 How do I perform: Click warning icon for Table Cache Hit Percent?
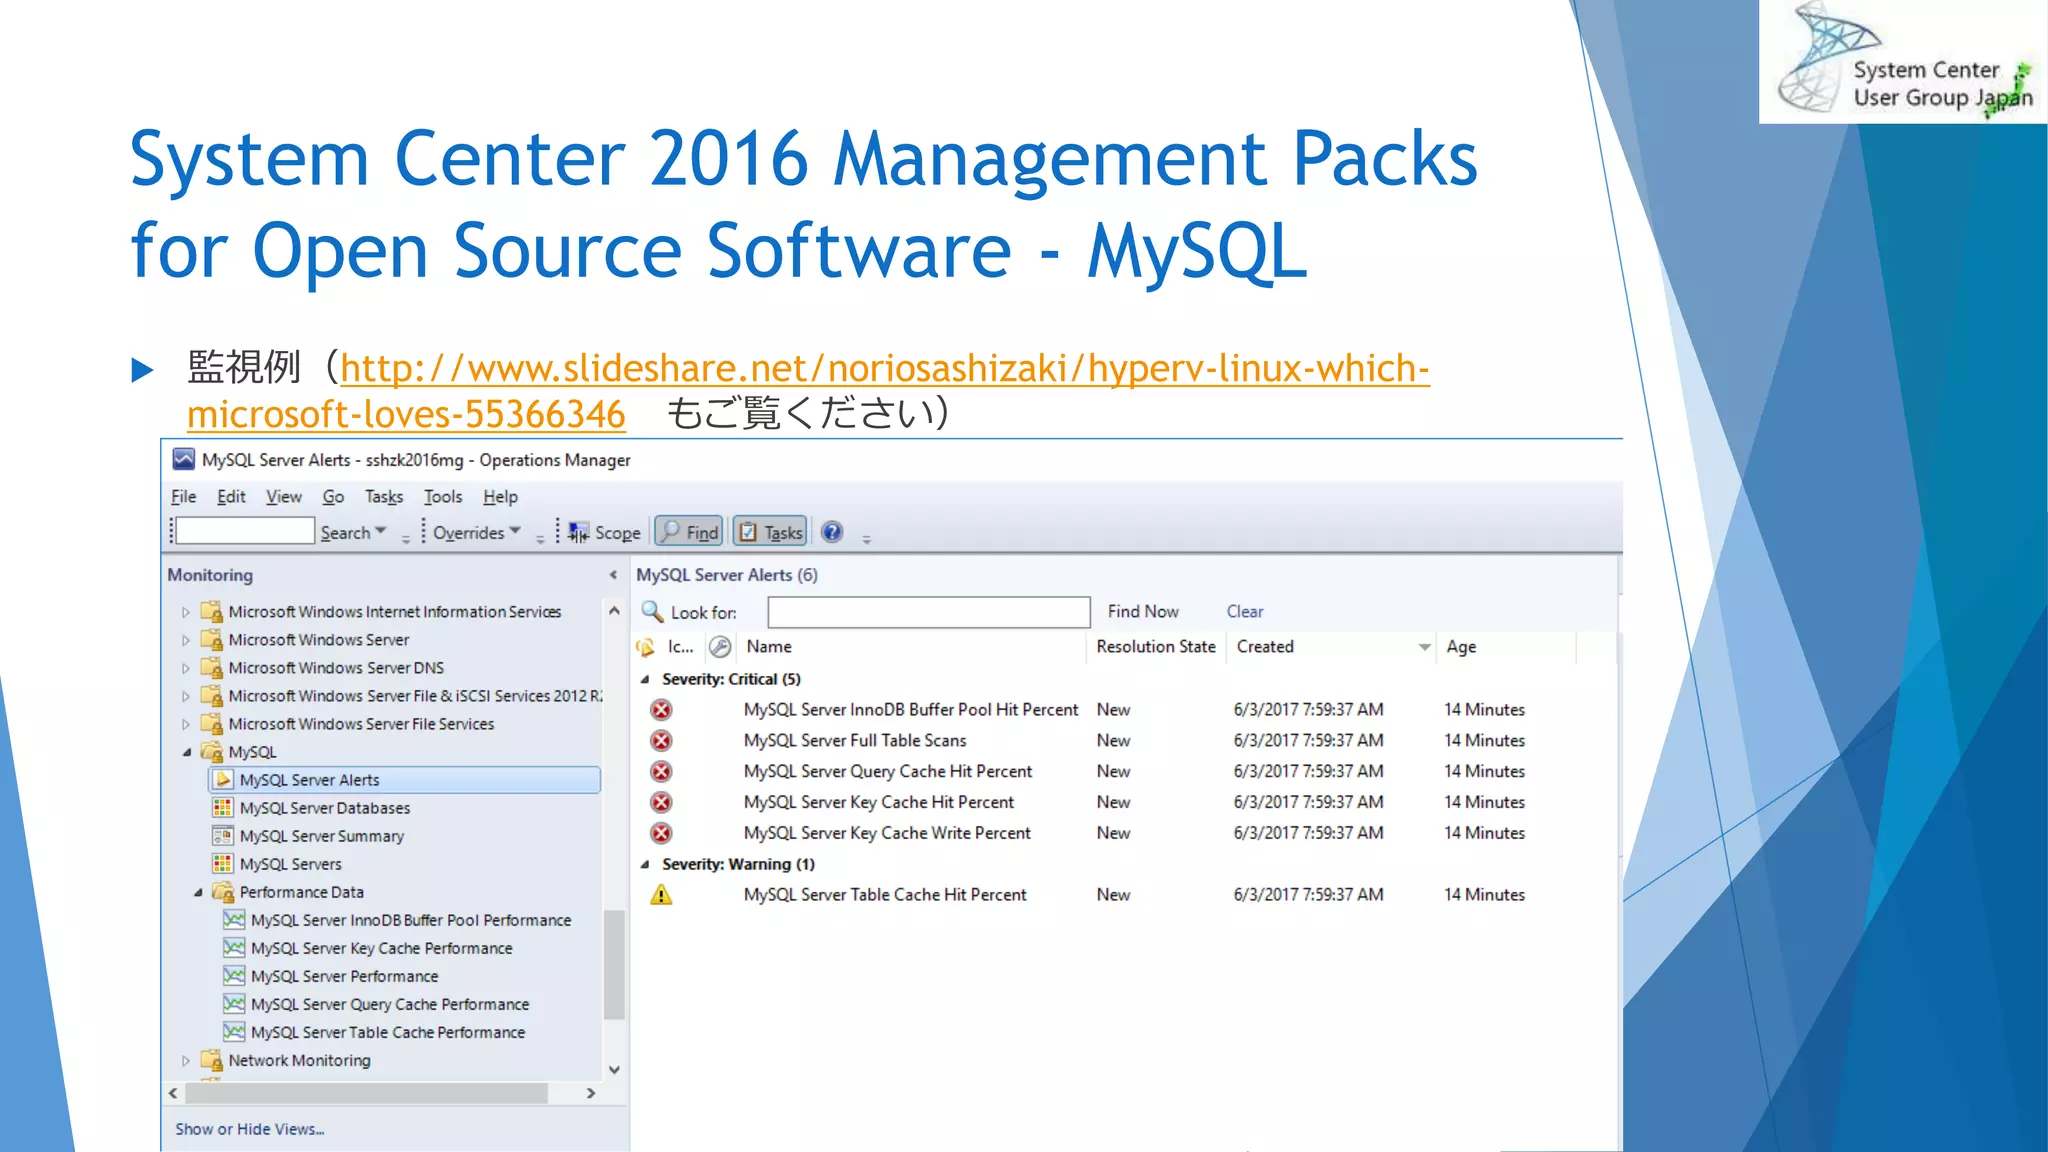coord(661,895)
